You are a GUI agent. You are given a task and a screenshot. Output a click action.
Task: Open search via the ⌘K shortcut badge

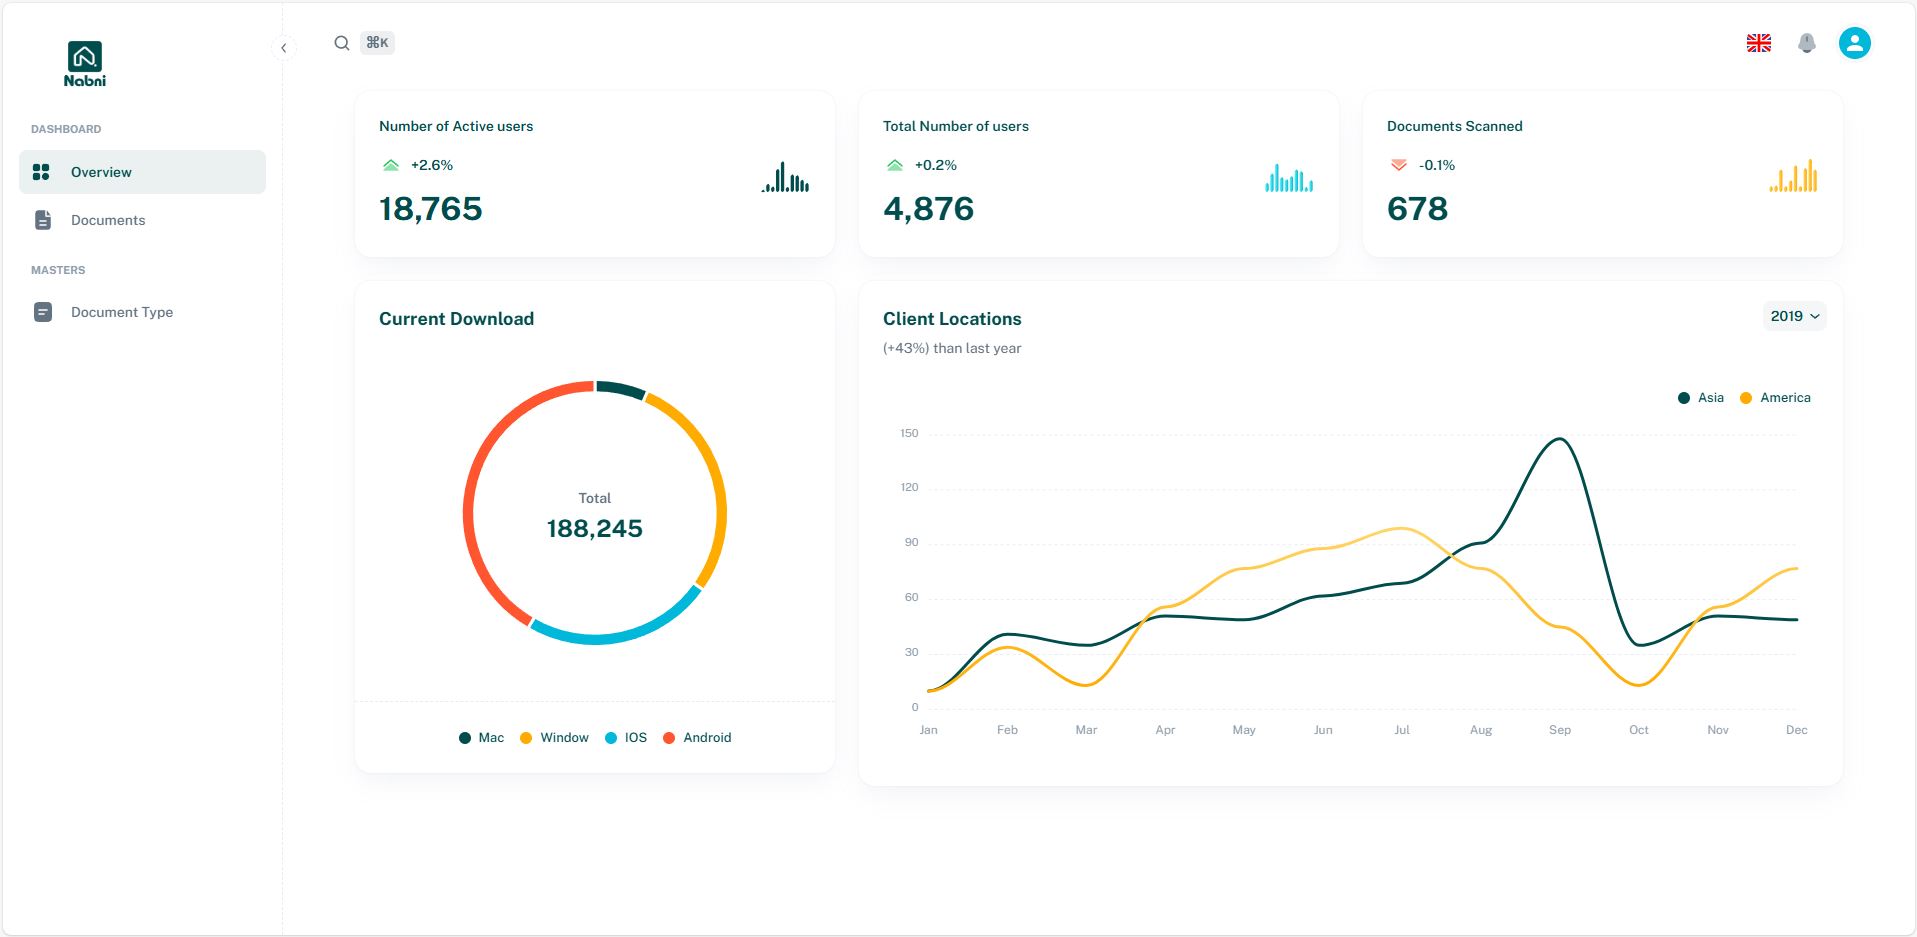coord(377,43)
